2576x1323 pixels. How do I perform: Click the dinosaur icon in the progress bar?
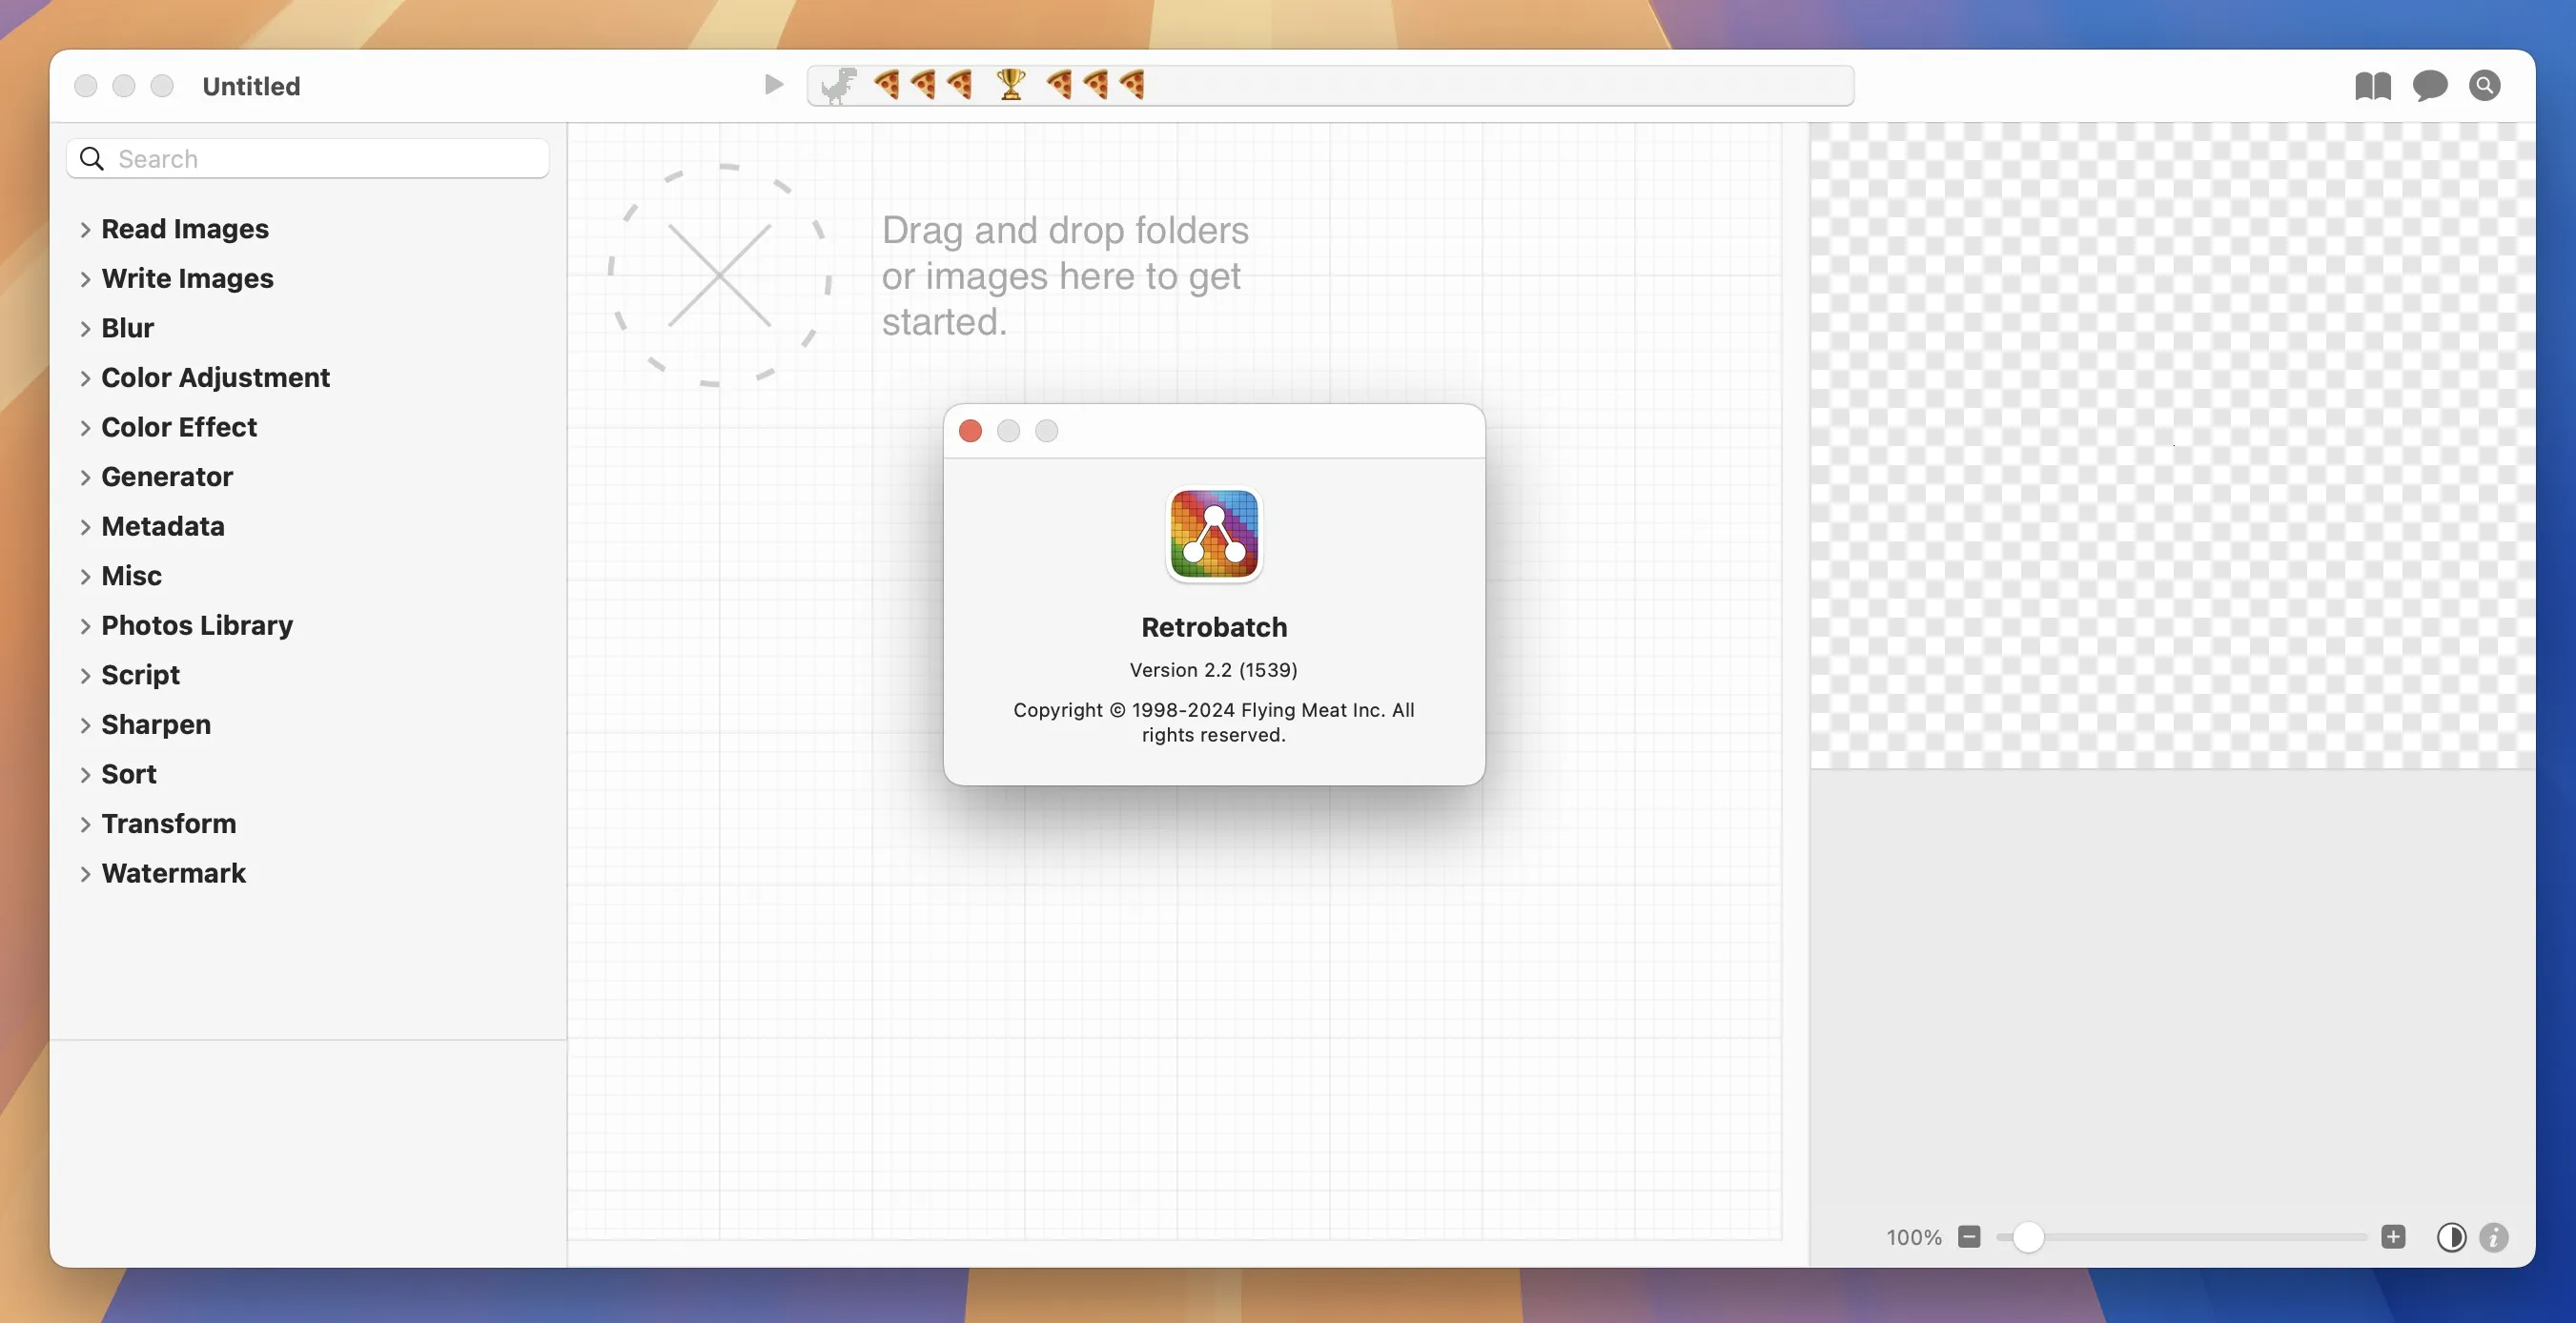click(x=839, y=86)
